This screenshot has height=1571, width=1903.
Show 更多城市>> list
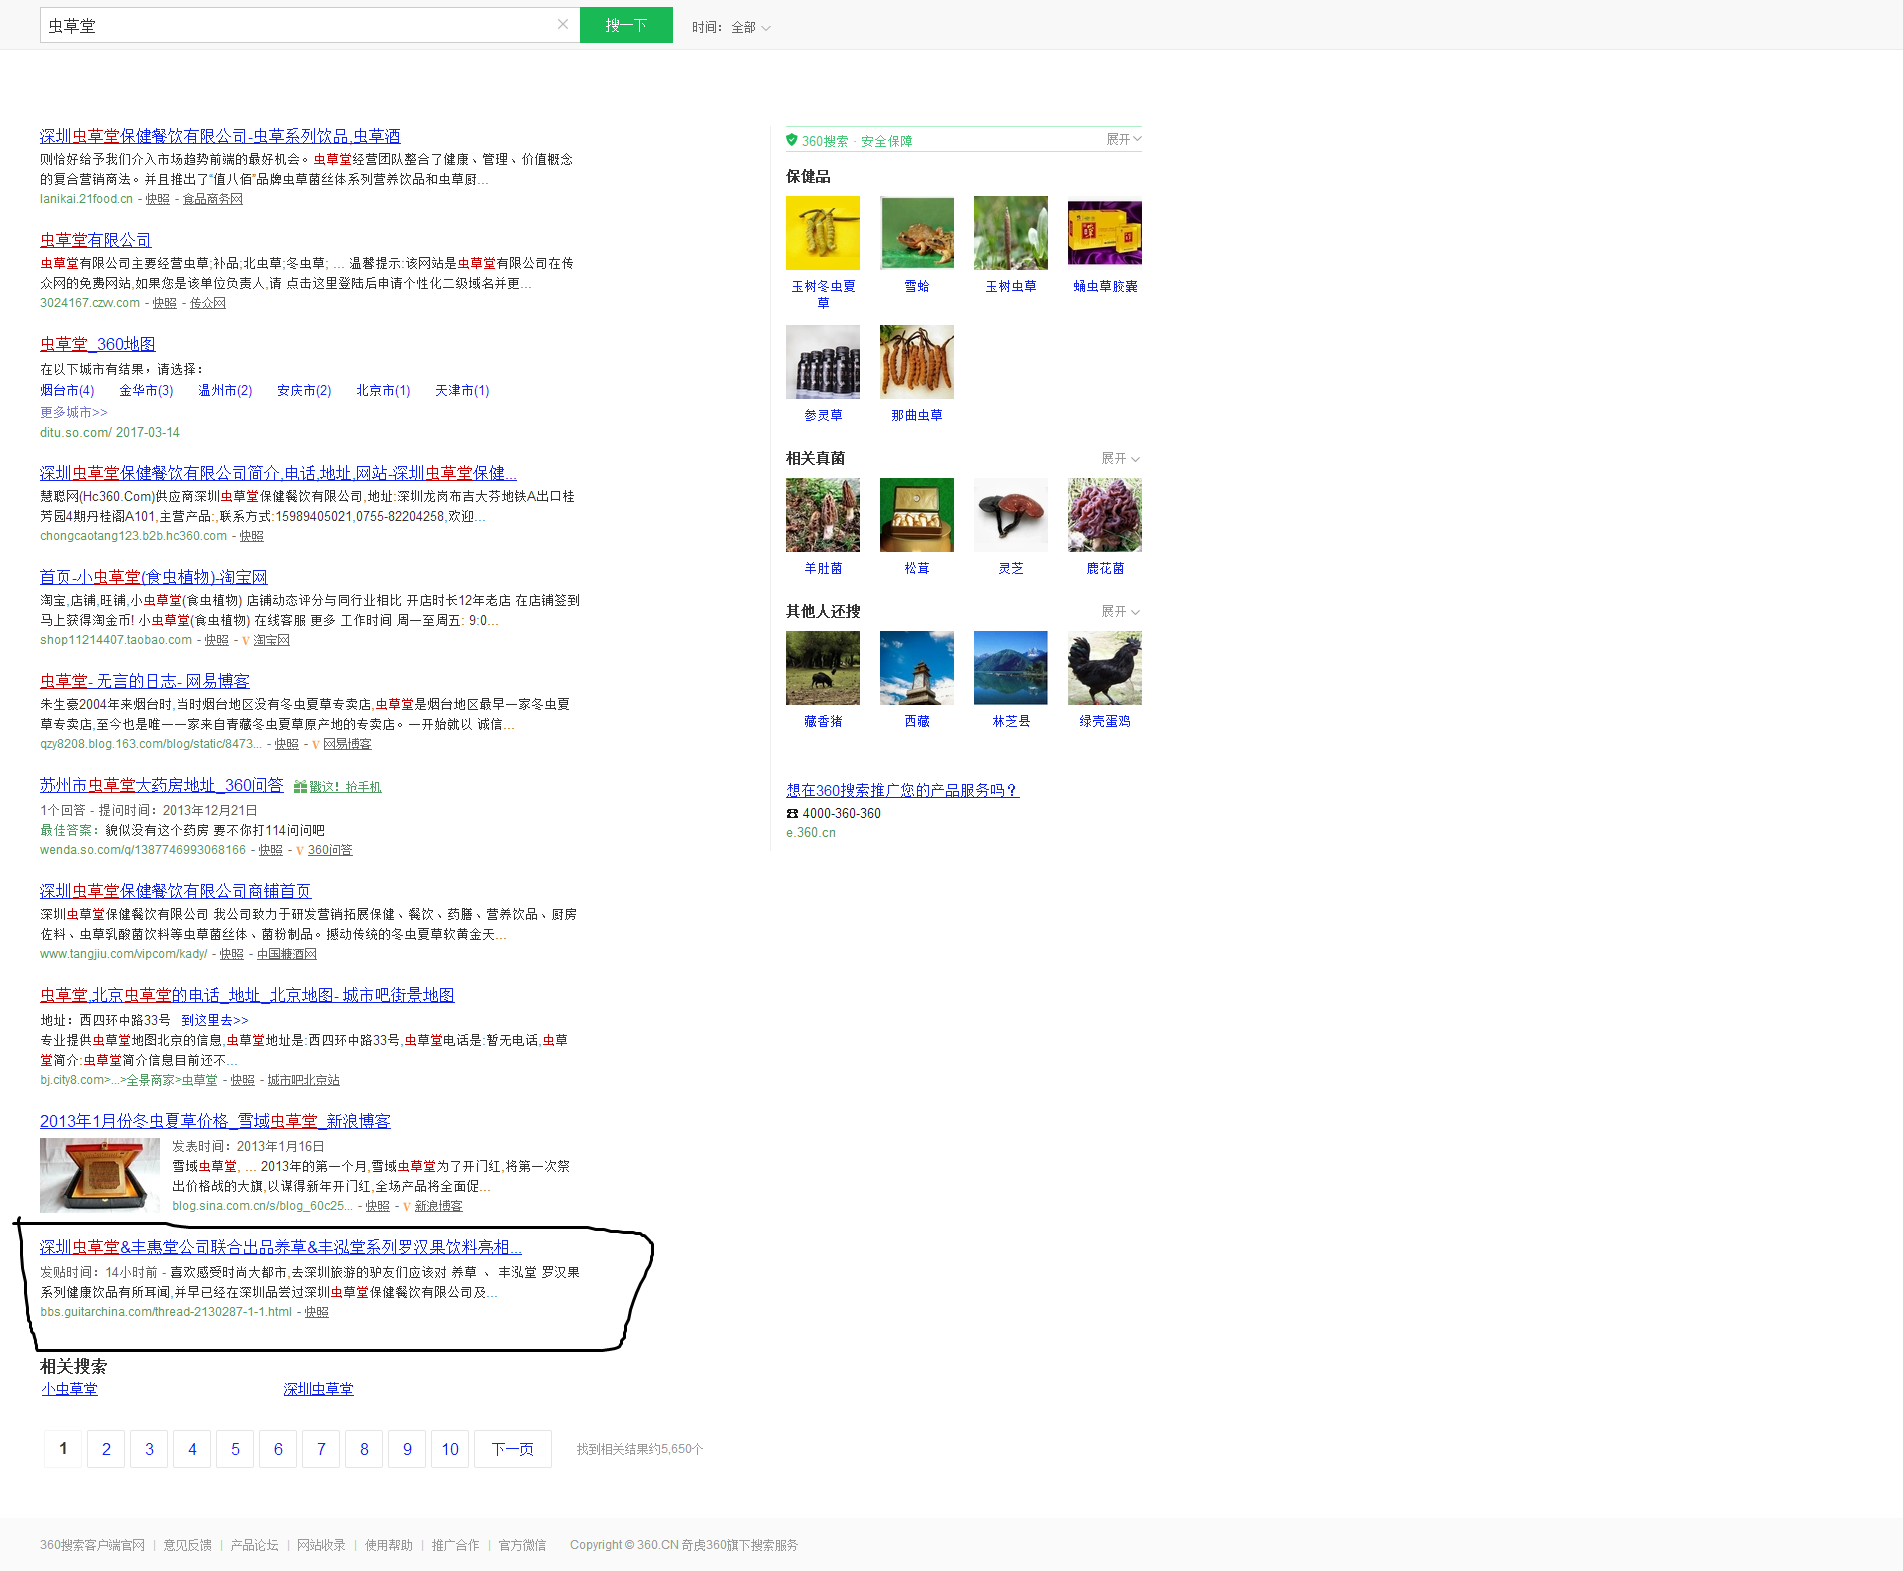click(x=74, y=412)
